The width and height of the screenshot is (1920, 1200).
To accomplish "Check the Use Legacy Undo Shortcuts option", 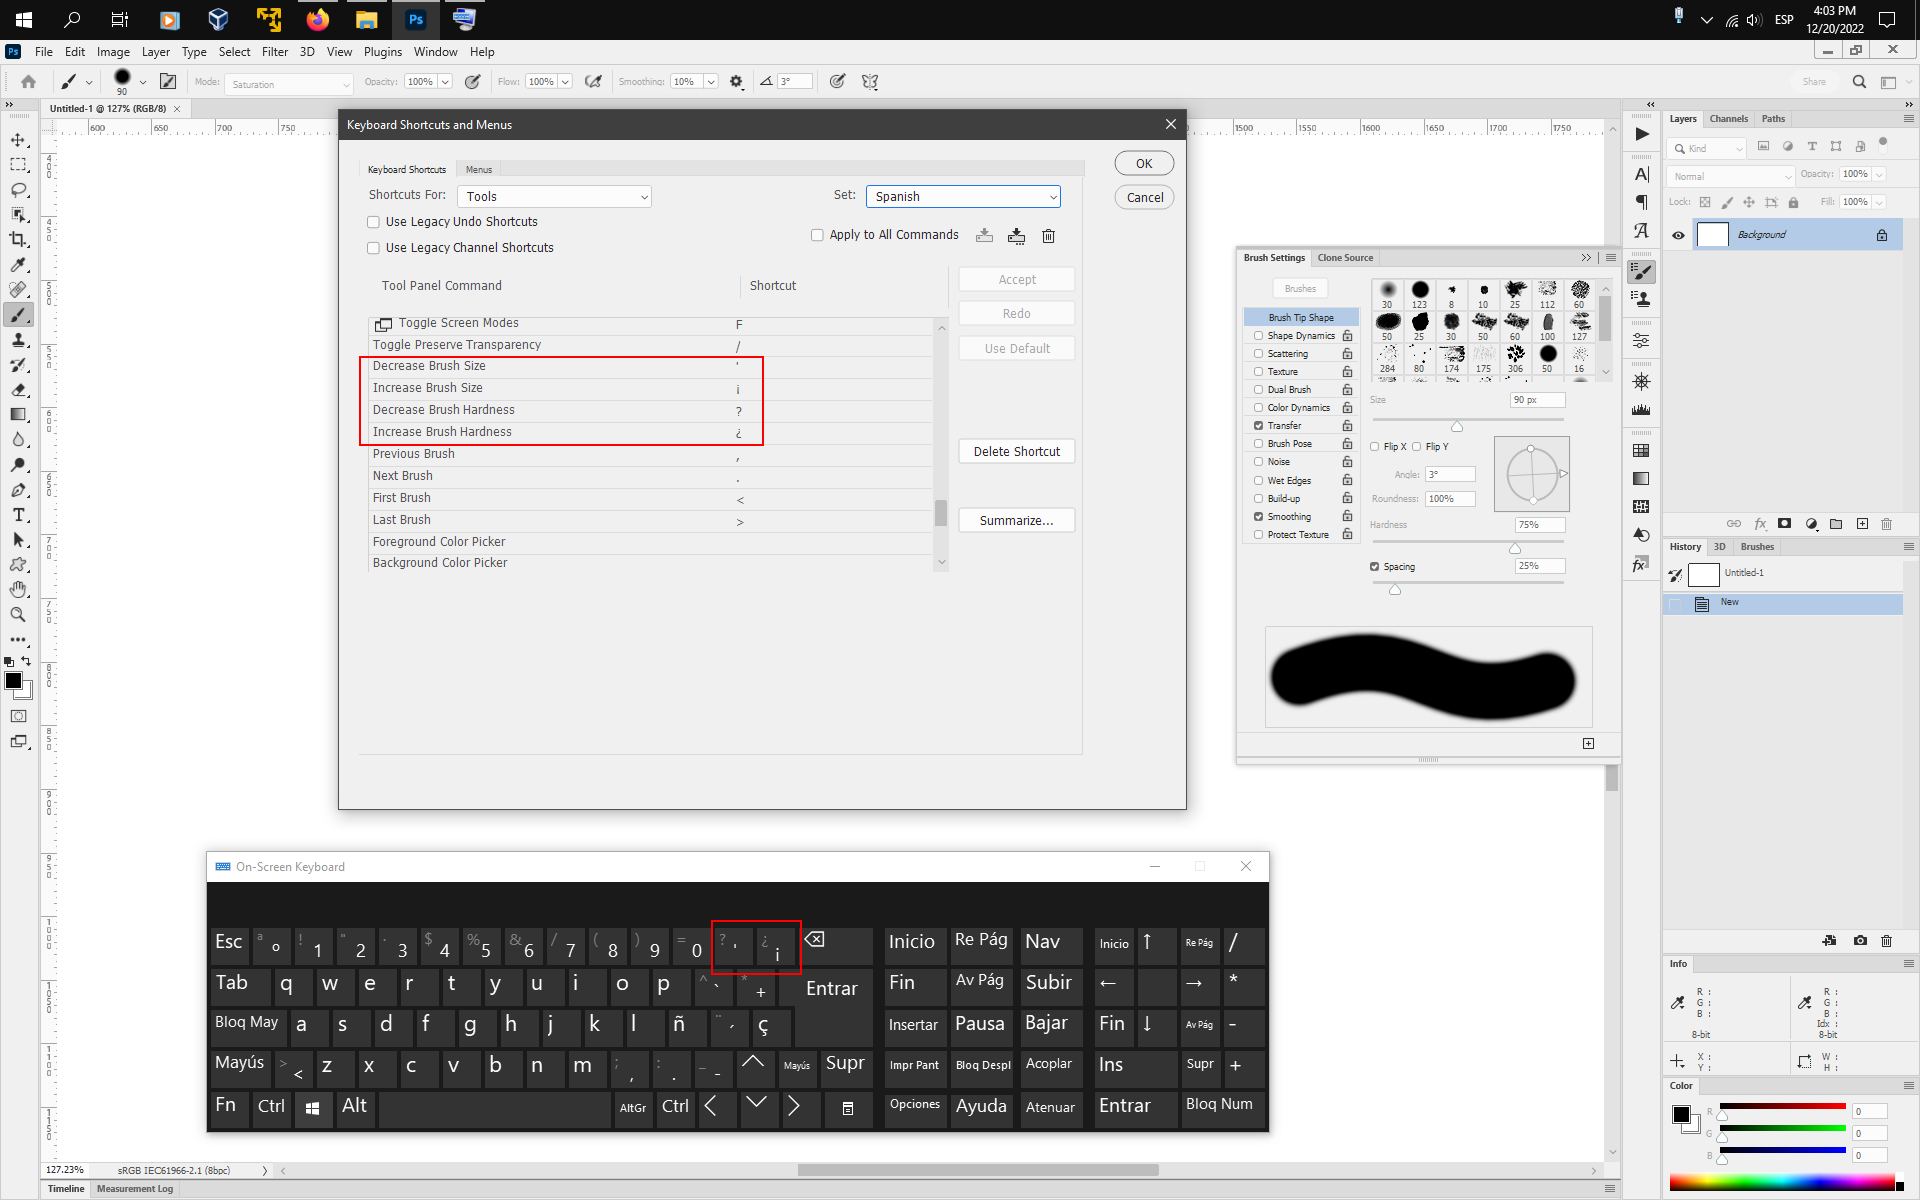I will (373, 221).
